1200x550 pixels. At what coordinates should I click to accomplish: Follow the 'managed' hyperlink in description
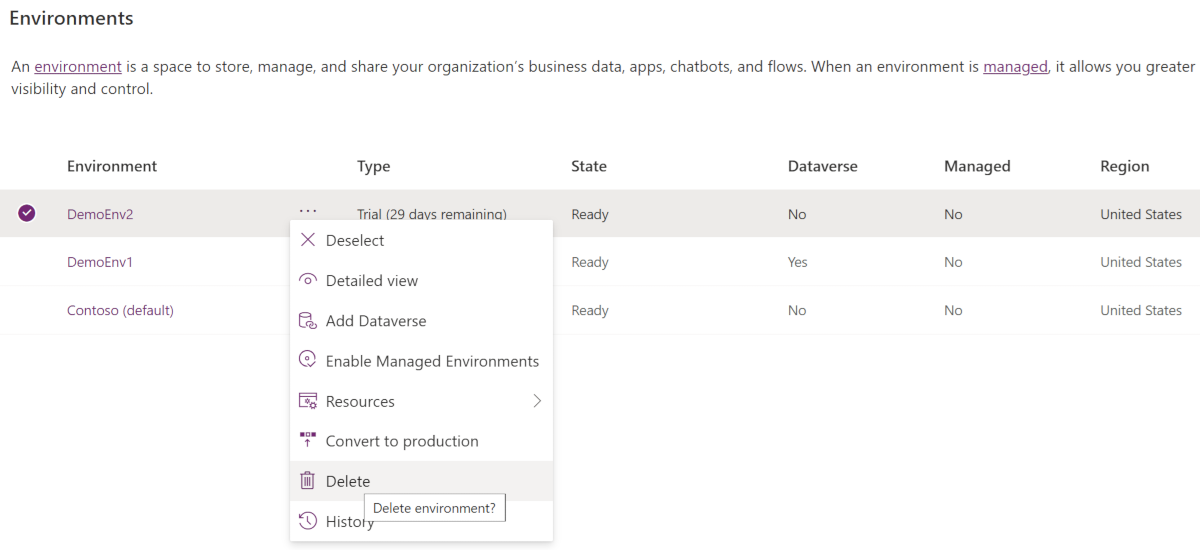pyautogui.click(x=1015, y=67)
